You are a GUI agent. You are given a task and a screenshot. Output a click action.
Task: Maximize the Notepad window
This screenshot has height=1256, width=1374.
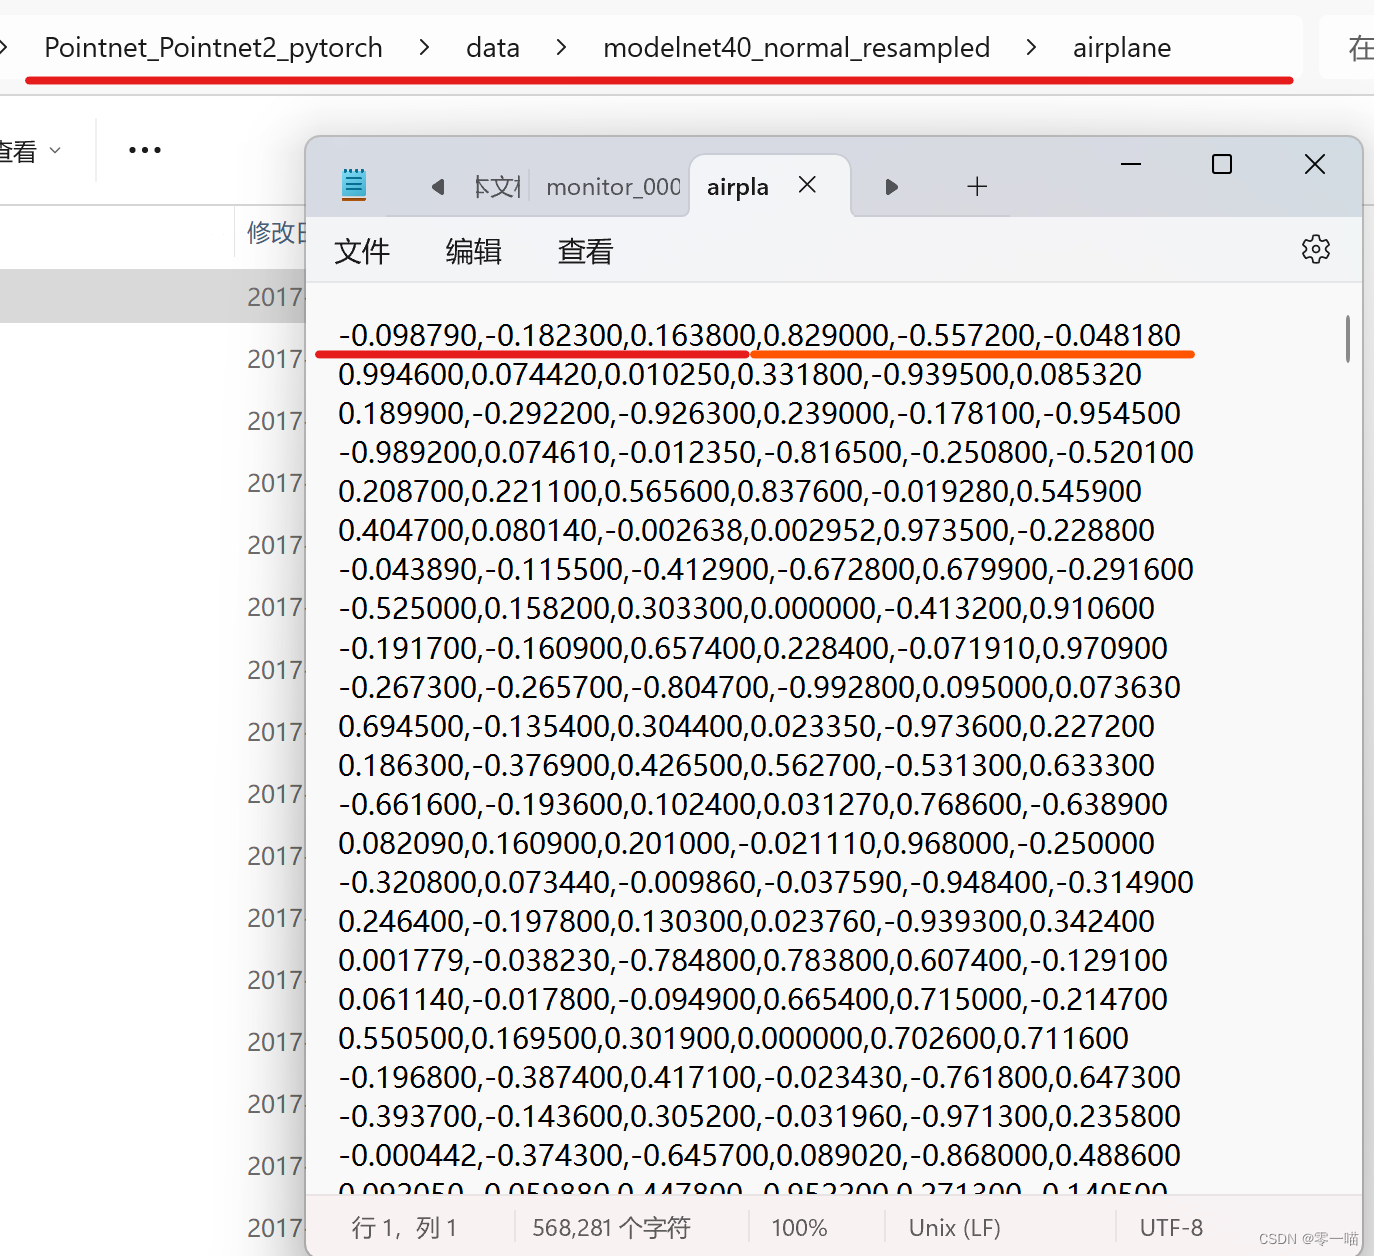pyautogui.click(x=1221, y=164)
